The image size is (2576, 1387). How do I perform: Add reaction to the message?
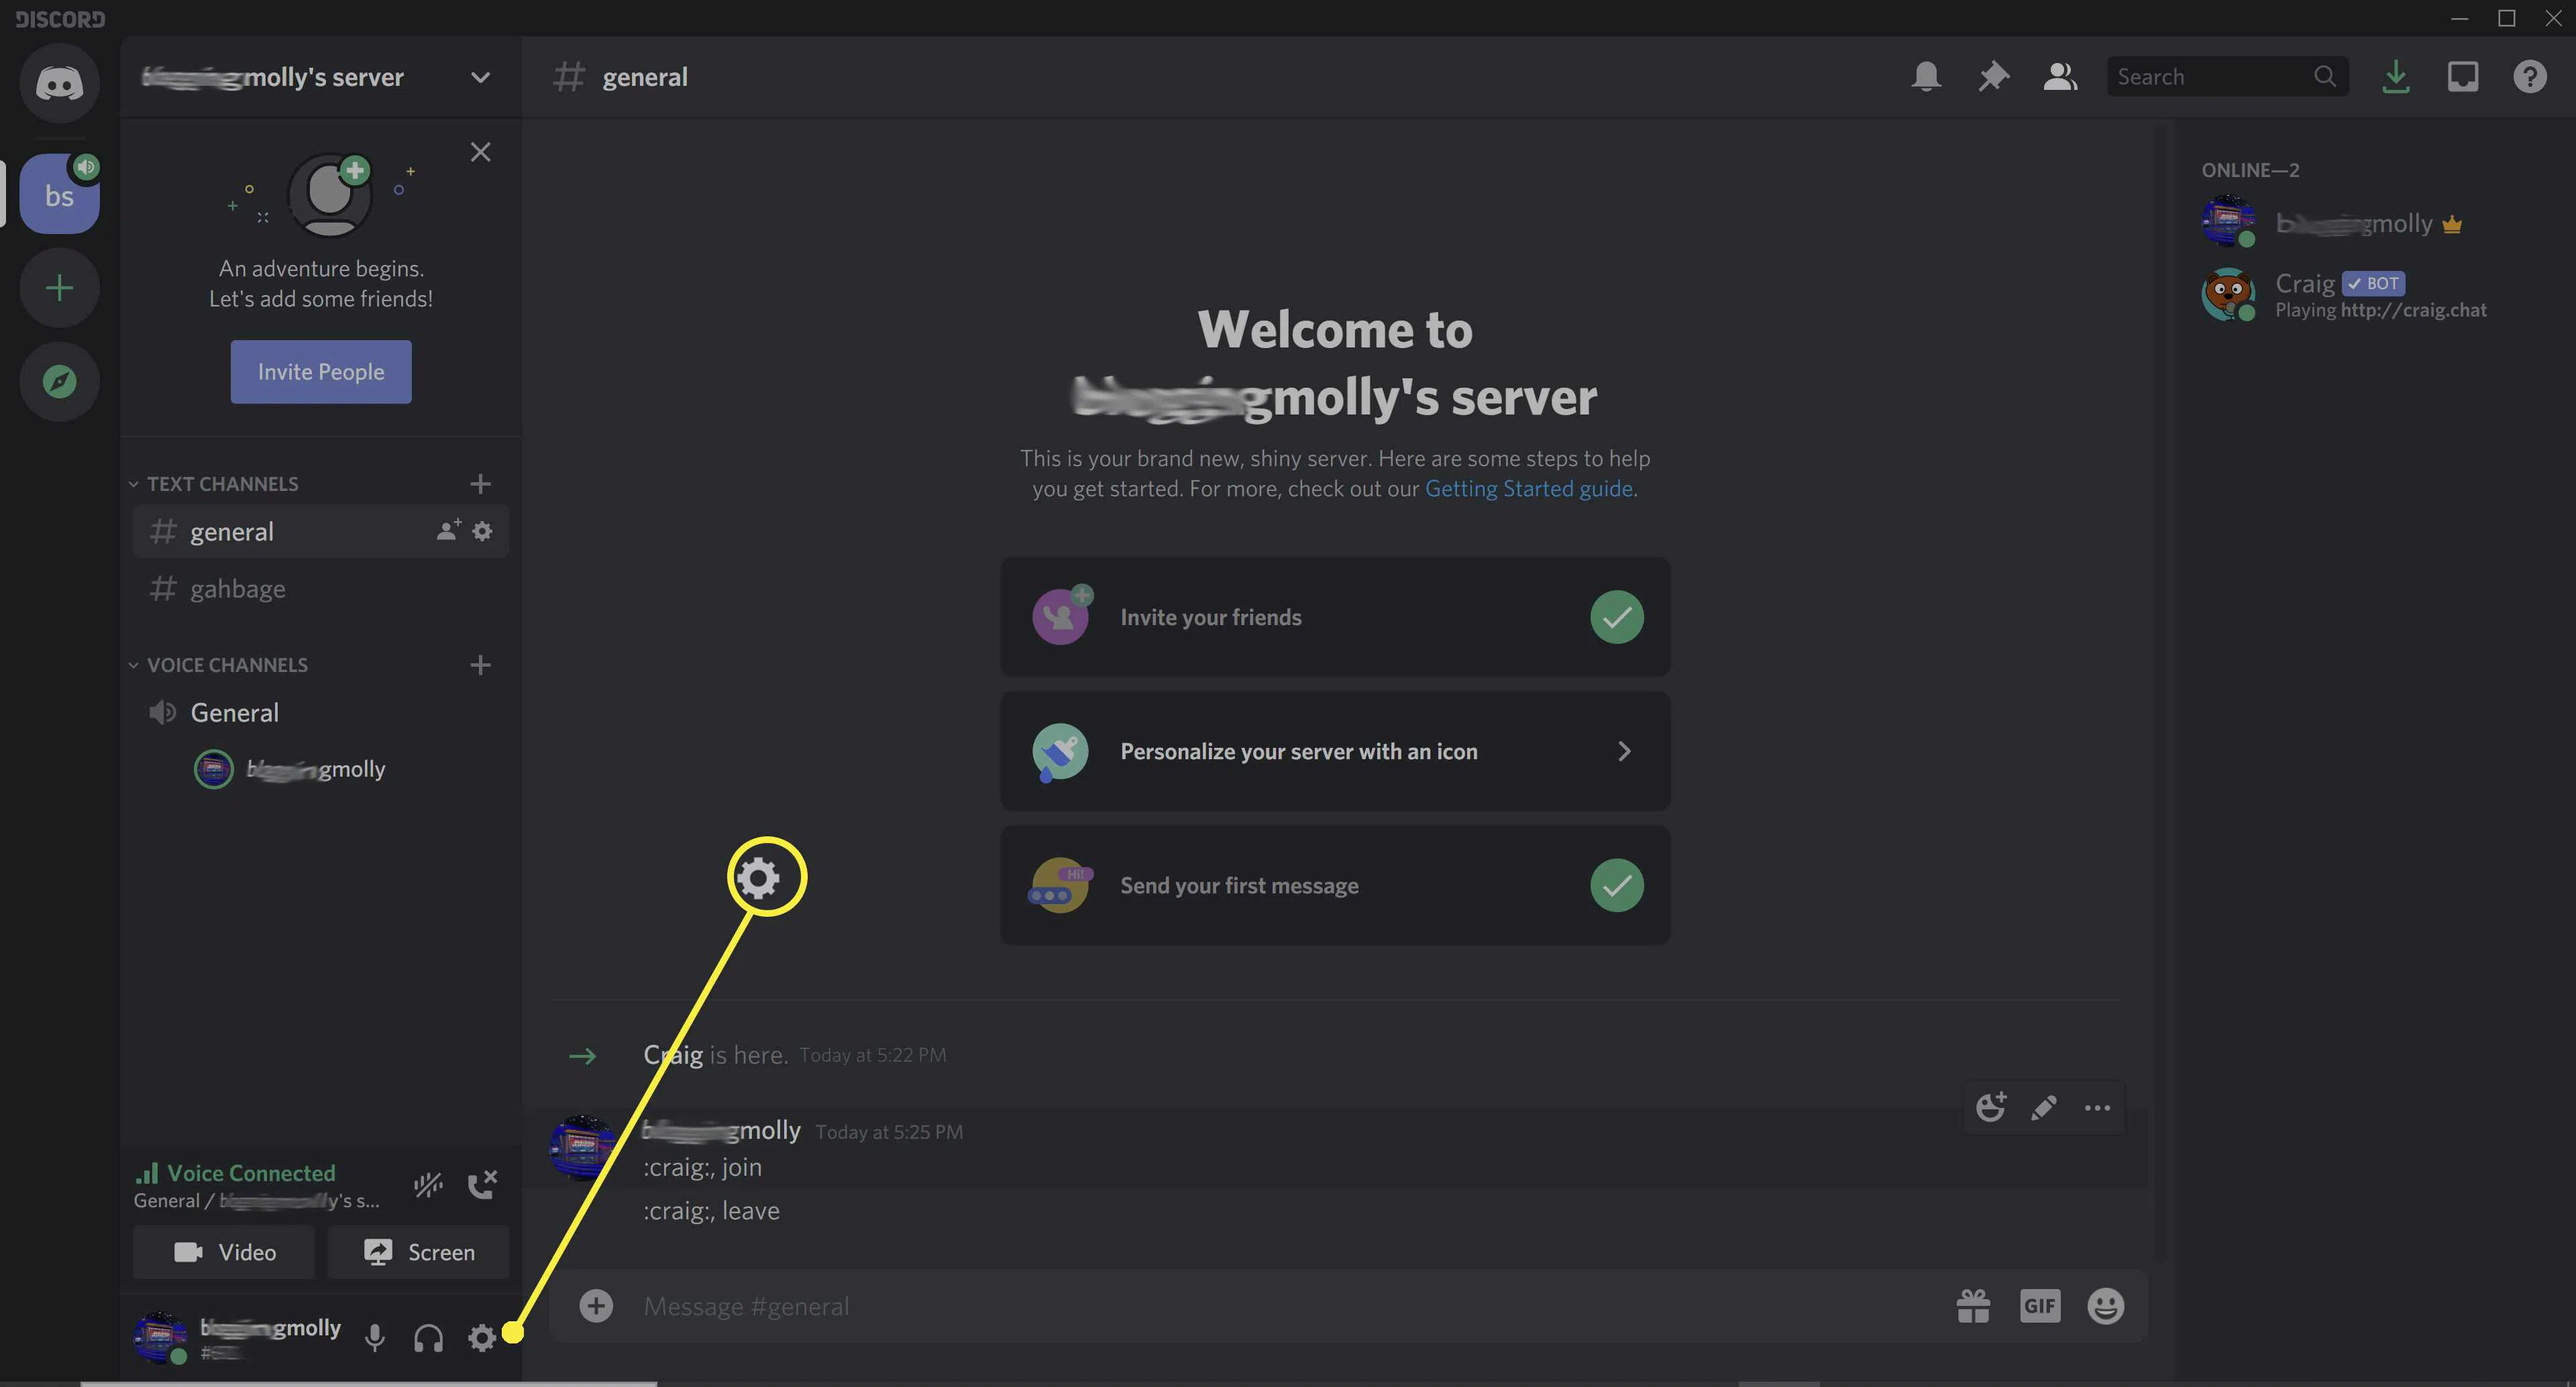1991,1107
